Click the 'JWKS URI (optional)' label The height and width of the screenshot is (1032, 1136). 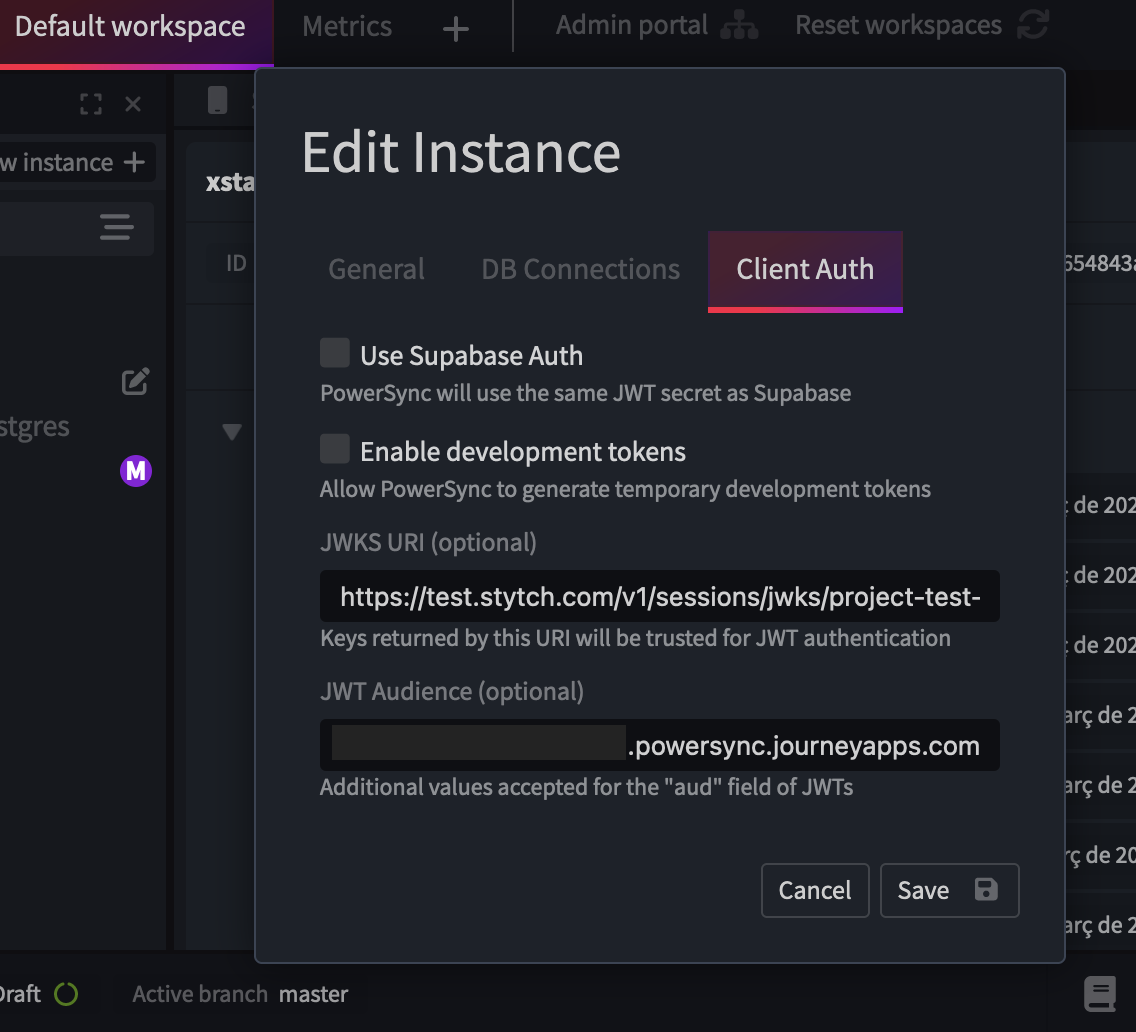pyautogui.click(x=428, y=542)
